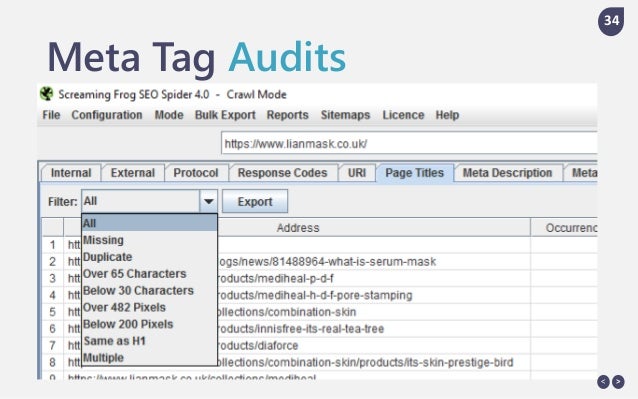
Task: Go to the previous slide arrow
Action: [x=603, y=382]
